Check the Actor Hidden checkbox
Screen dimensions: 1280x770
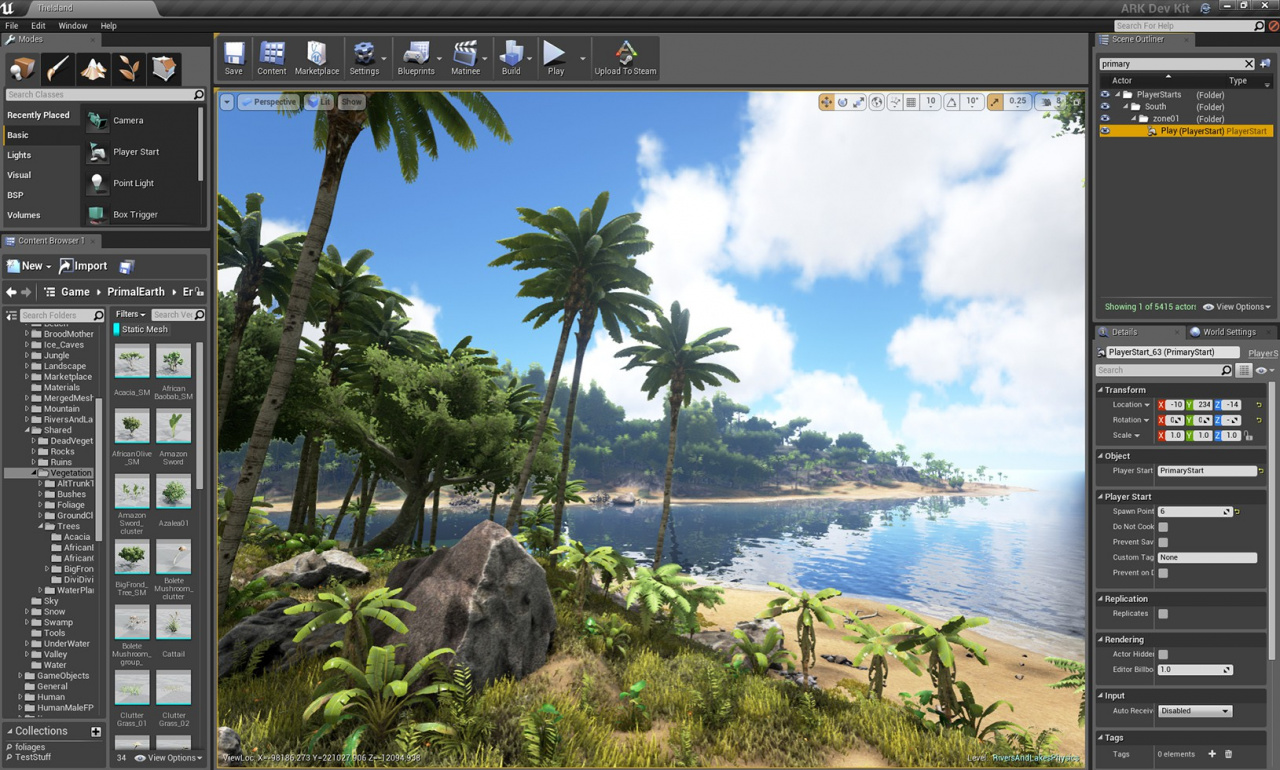click(1163, 654)
